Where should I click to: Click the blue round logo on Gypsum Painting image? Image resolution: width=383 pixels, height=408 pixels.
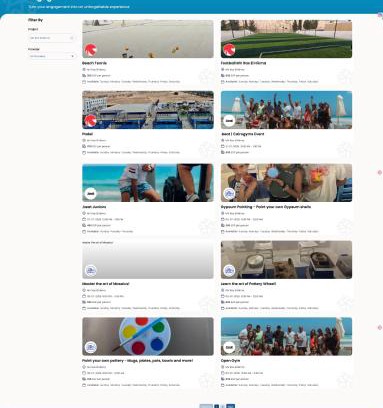pyautogui.click(x=229, y=194)
